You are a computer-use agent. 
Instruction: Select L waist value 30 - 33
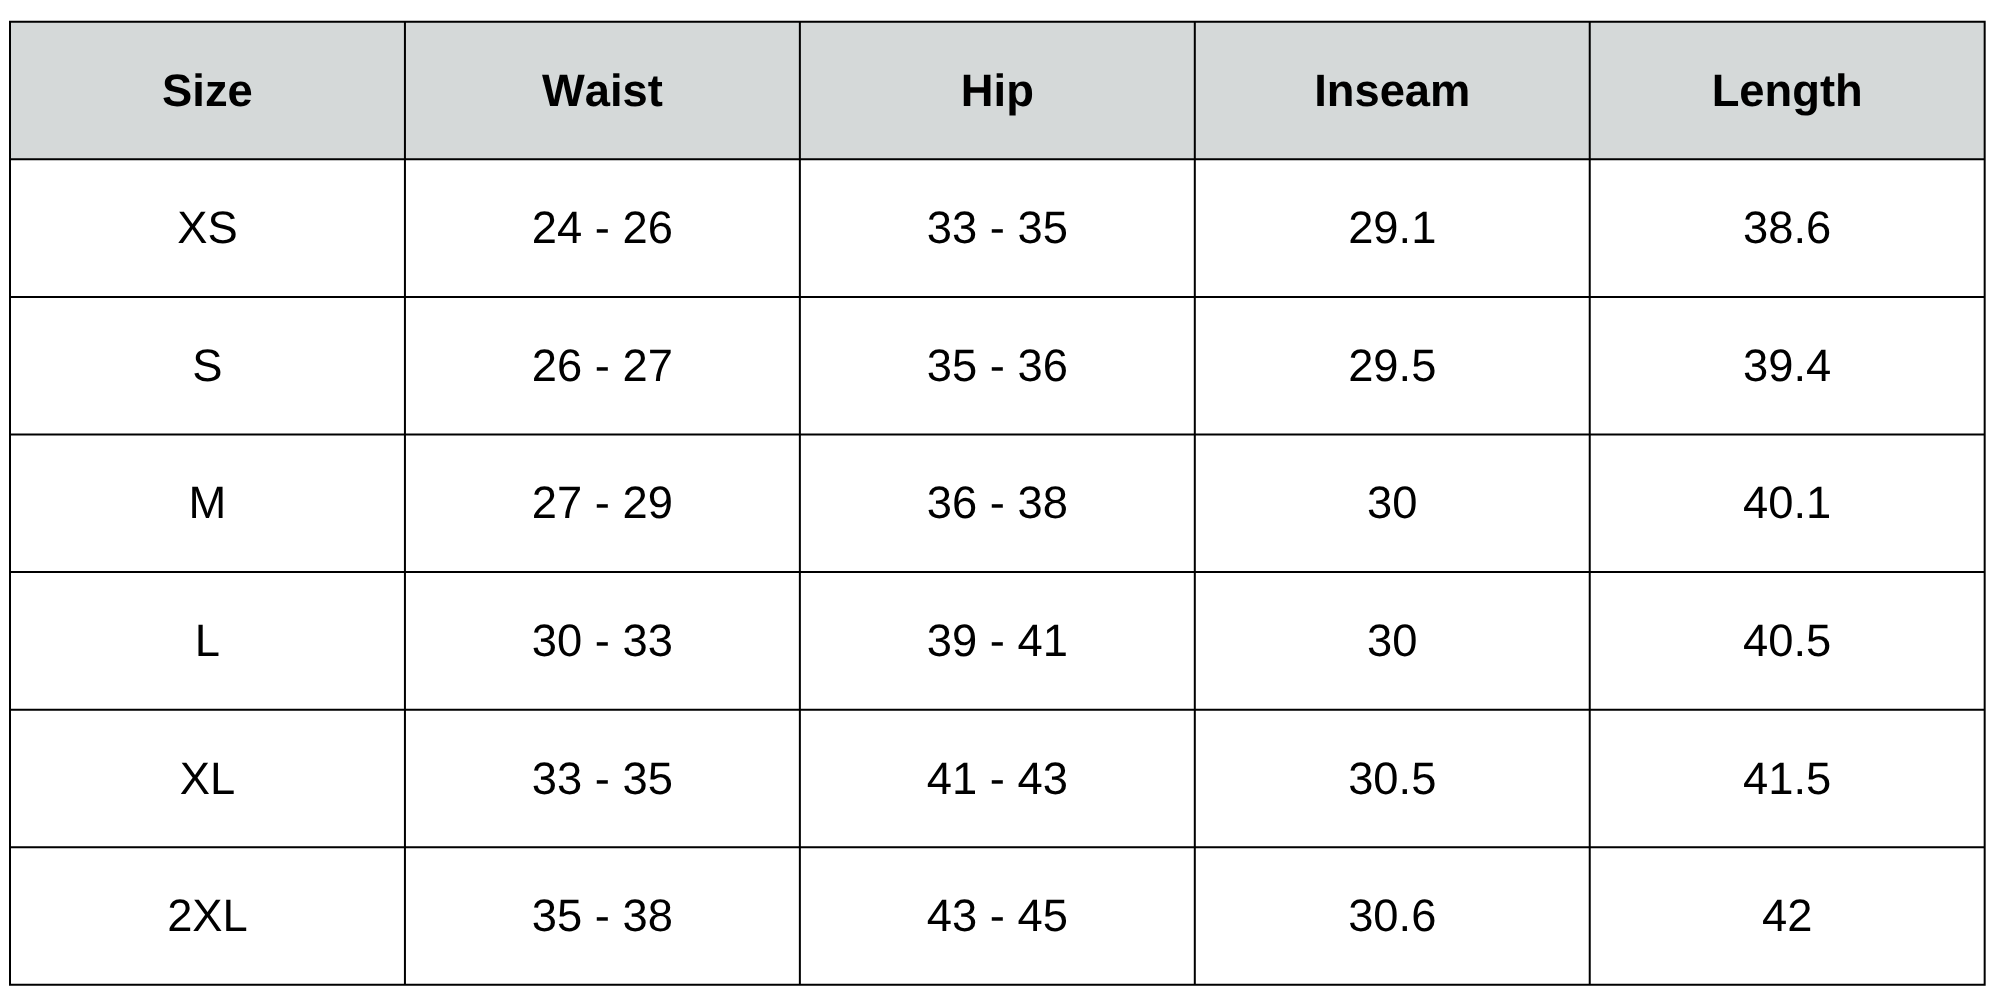[602, 641]
